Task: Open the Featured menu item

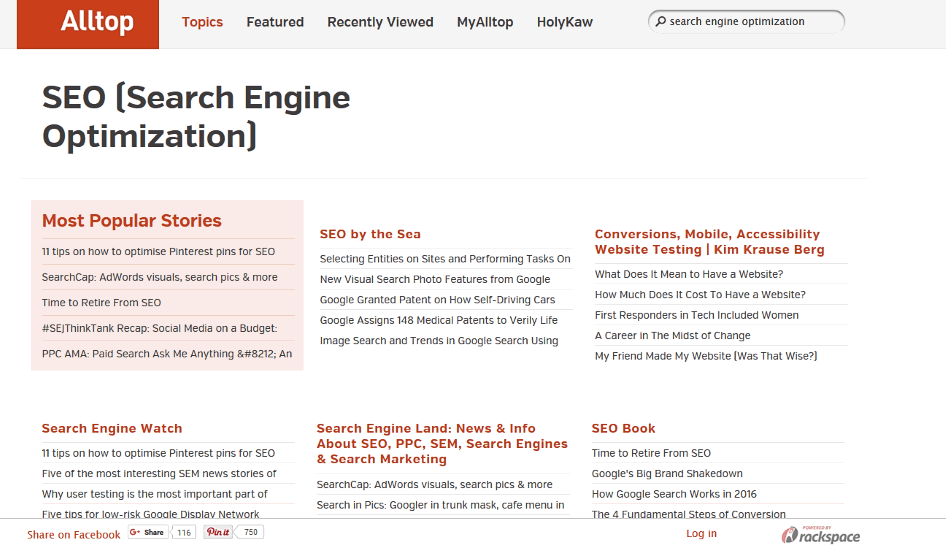Action: pos(275,22)
